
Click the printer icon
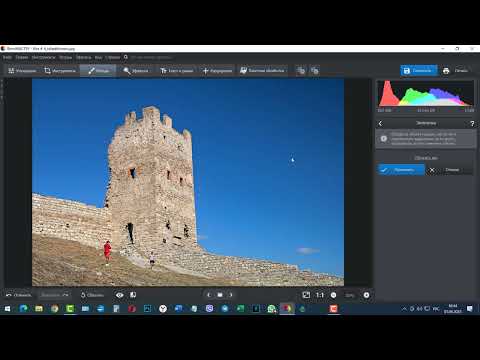click(446, 71)
